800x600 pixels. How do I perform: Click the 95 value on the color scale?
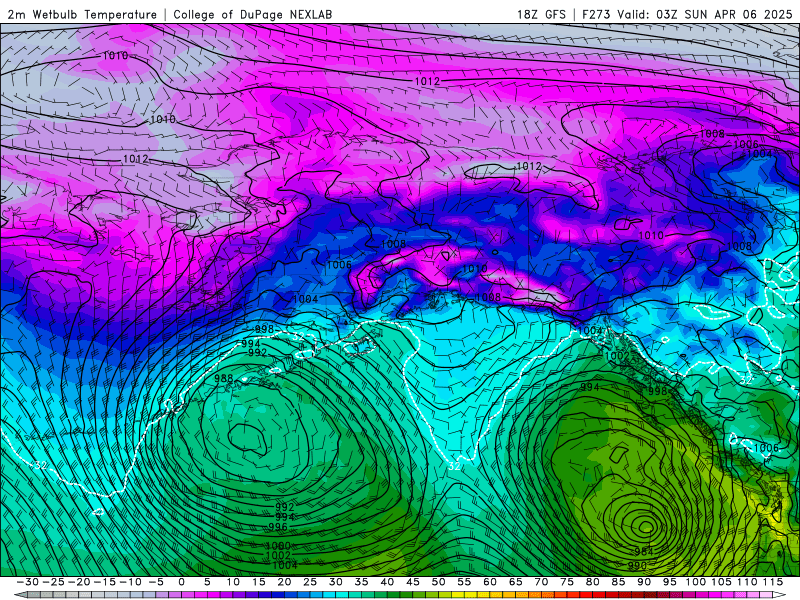coord(669,582)
